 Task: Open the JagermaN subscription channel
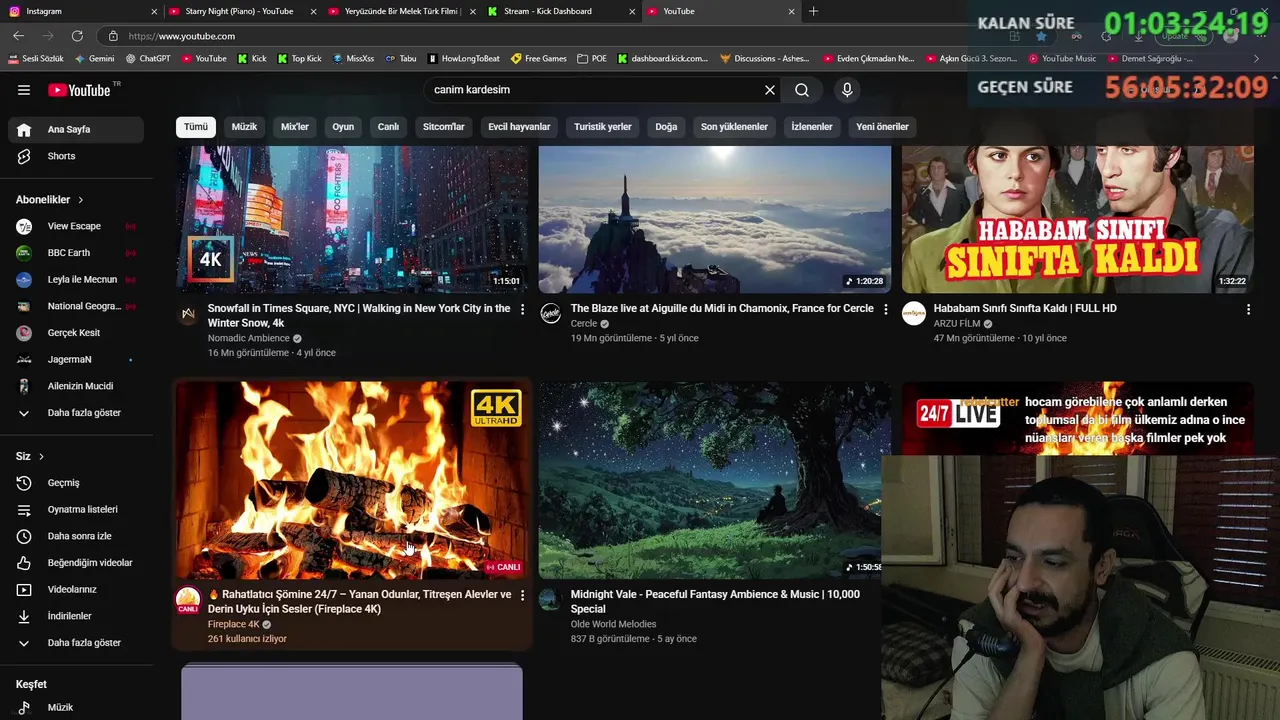tap(76, 359)
